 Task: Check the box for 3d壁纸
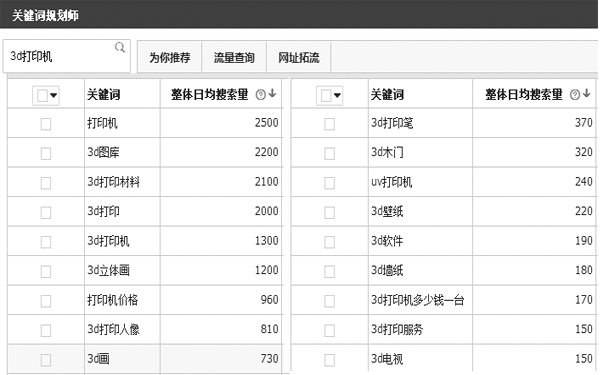tap(329, 212)
